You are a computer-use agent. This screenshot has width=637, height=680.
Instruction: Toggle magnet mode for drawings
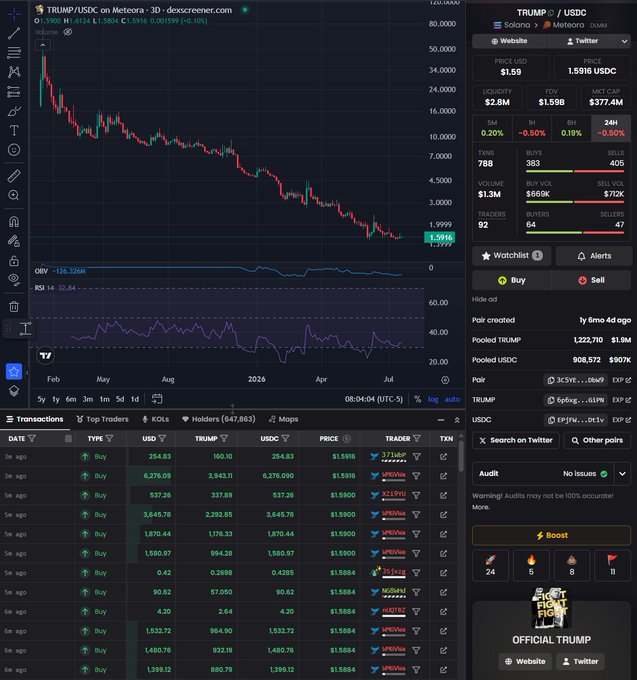coord(14,222)
